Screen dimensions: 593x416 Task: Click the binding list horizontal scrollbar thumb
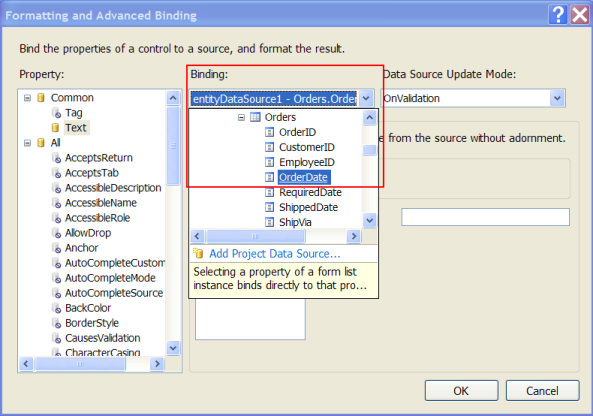(x=255, y=236)
